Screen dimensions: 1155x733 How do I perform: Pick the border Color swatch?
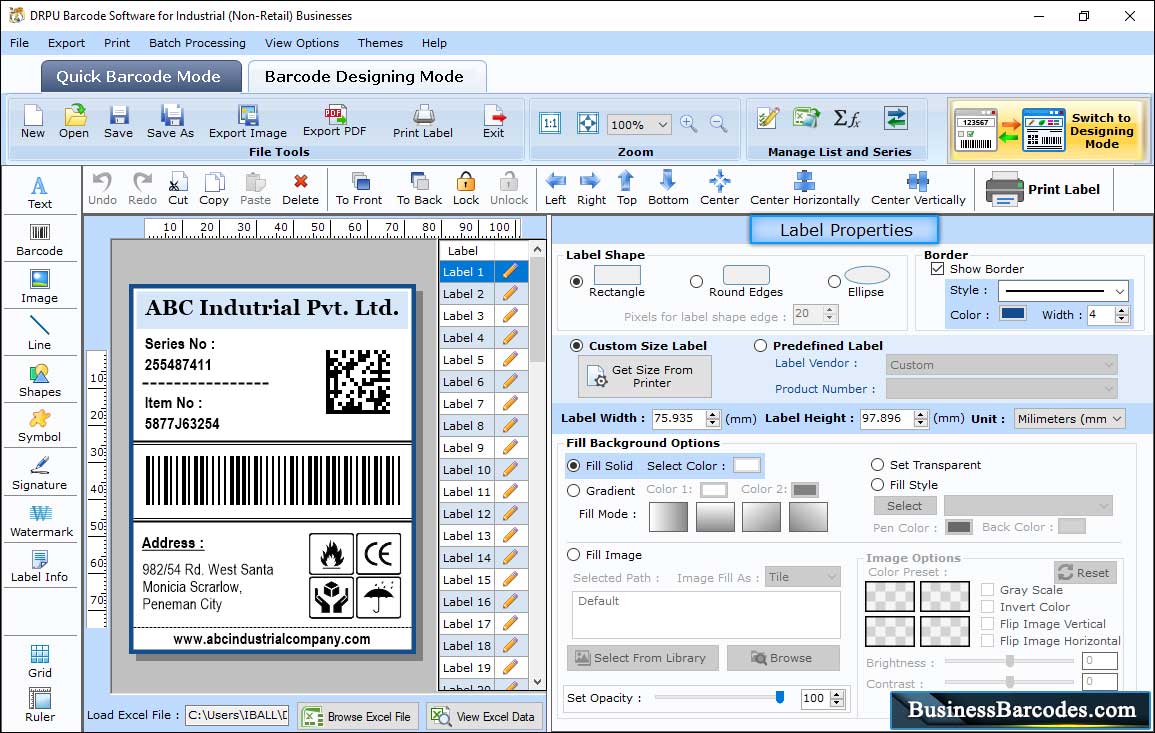1013,313
